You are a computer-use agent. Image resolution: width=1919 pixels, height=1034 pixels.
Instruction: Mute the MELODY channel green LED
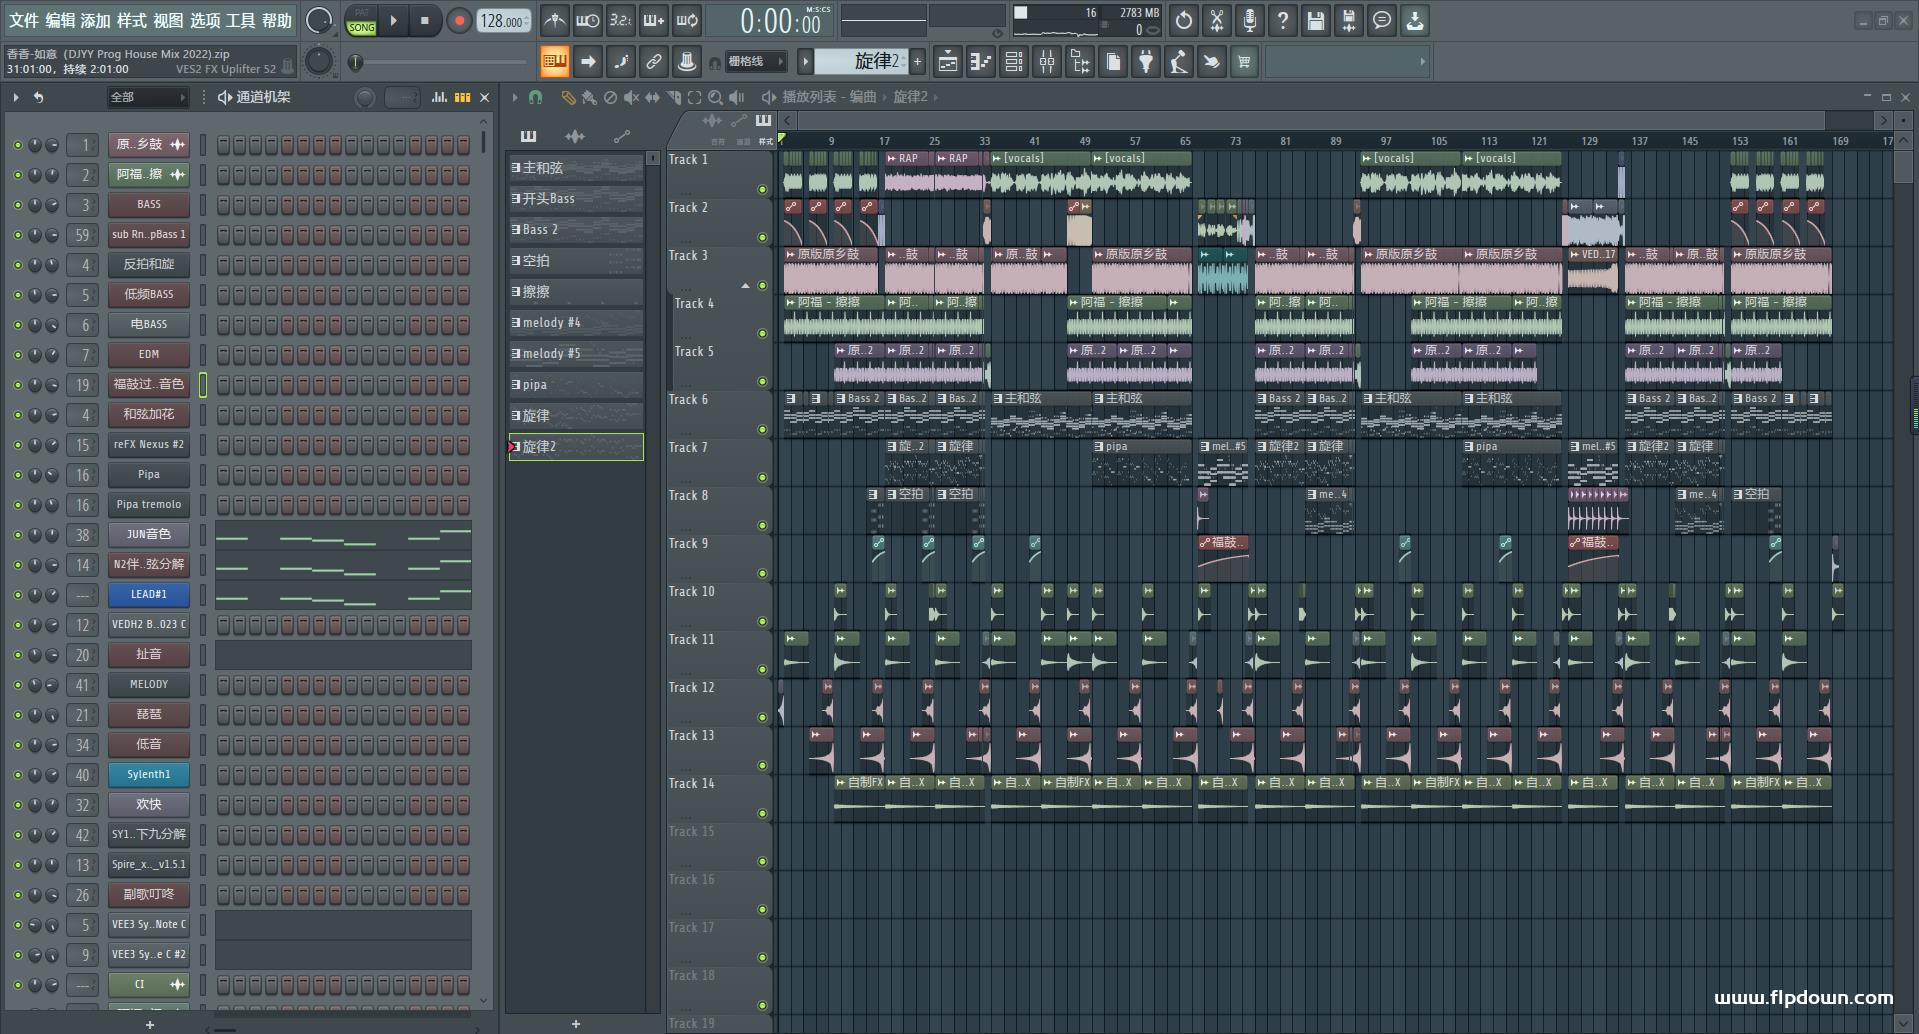(17, 685)
